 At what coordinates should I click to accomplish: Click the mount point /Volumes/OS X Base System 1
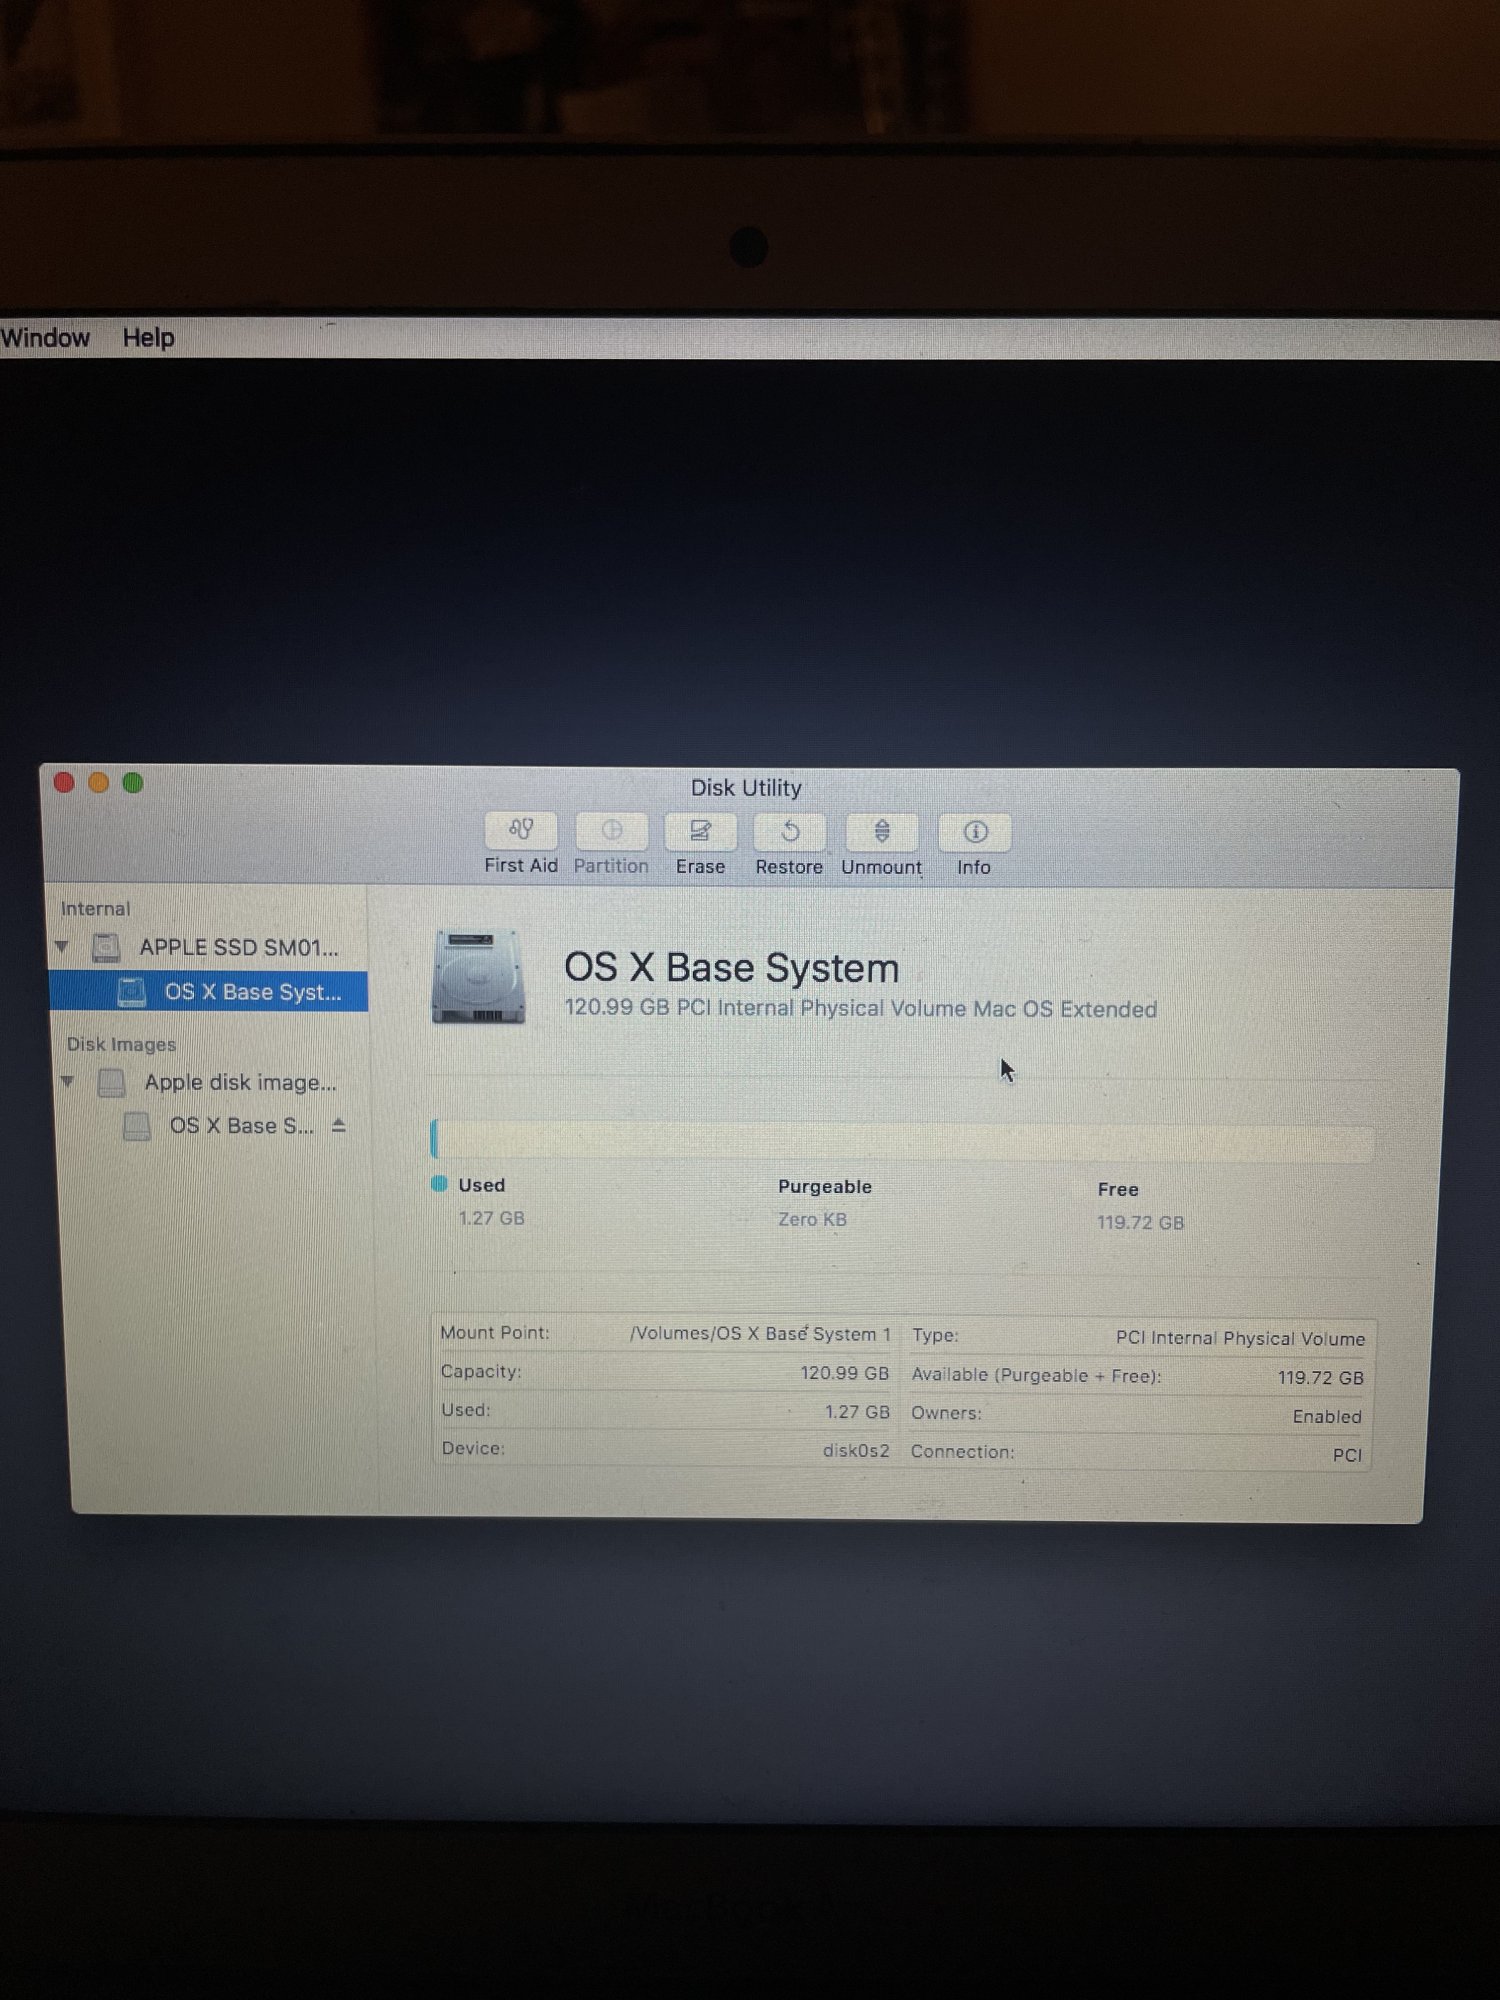point(760,1334)
